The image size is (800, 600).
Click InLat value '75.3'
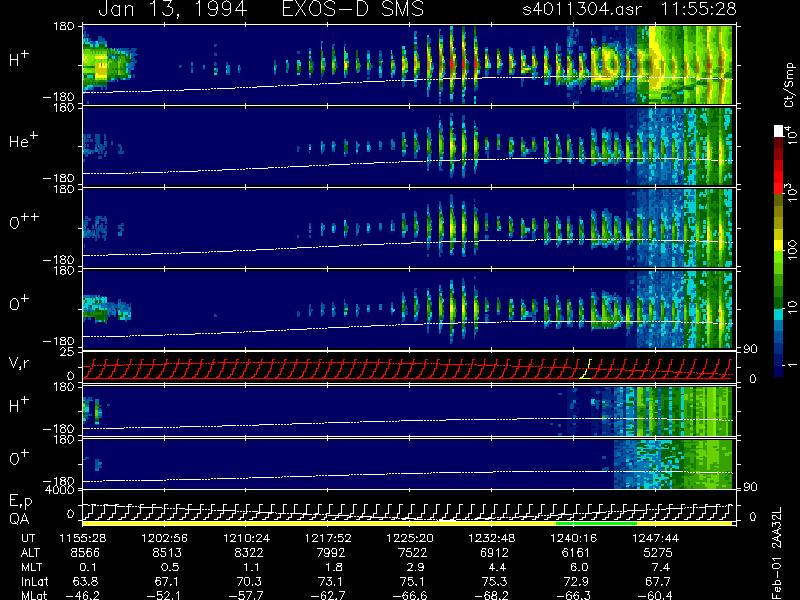tap(494, 581)
